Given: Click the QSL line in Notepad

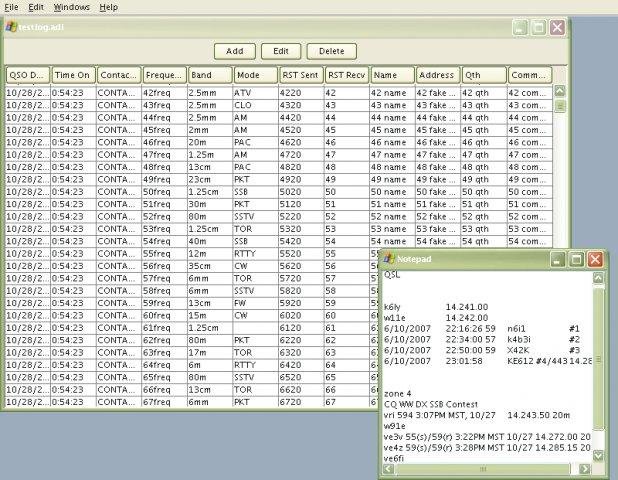Looking at the screenshot, I should [392, 275].
